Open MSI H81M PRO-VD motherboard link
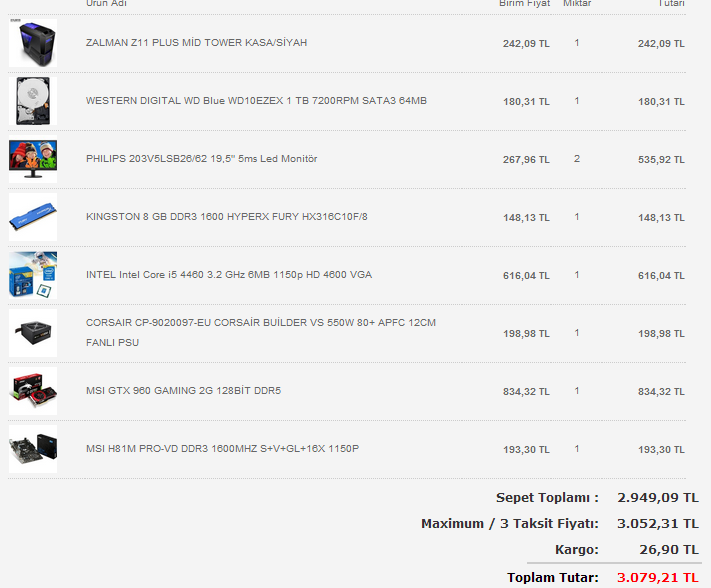Image resolution: width=711 pixels, height=588 pixels. point(222,449)
